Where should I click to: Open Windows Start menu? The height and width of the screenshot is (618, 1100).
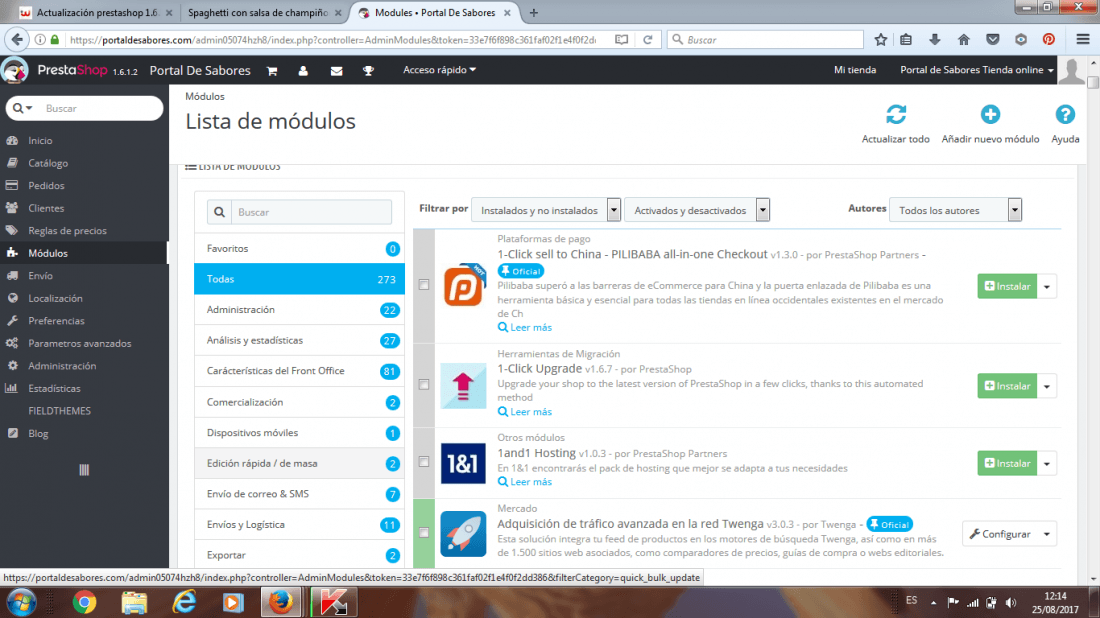(21, 603)
